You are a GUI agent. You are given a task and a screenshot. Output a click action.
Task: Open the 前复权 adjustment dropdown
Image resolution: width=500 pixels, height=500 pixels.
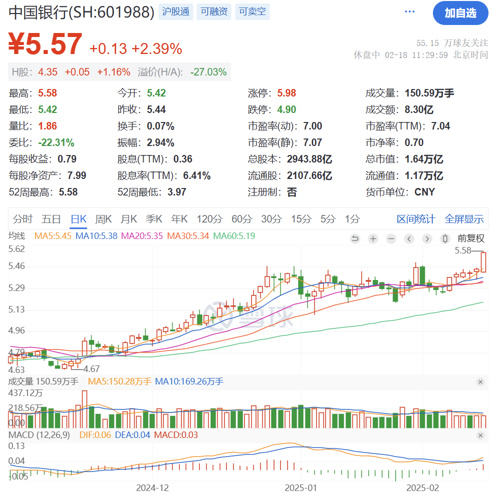(x=471, y=239)
